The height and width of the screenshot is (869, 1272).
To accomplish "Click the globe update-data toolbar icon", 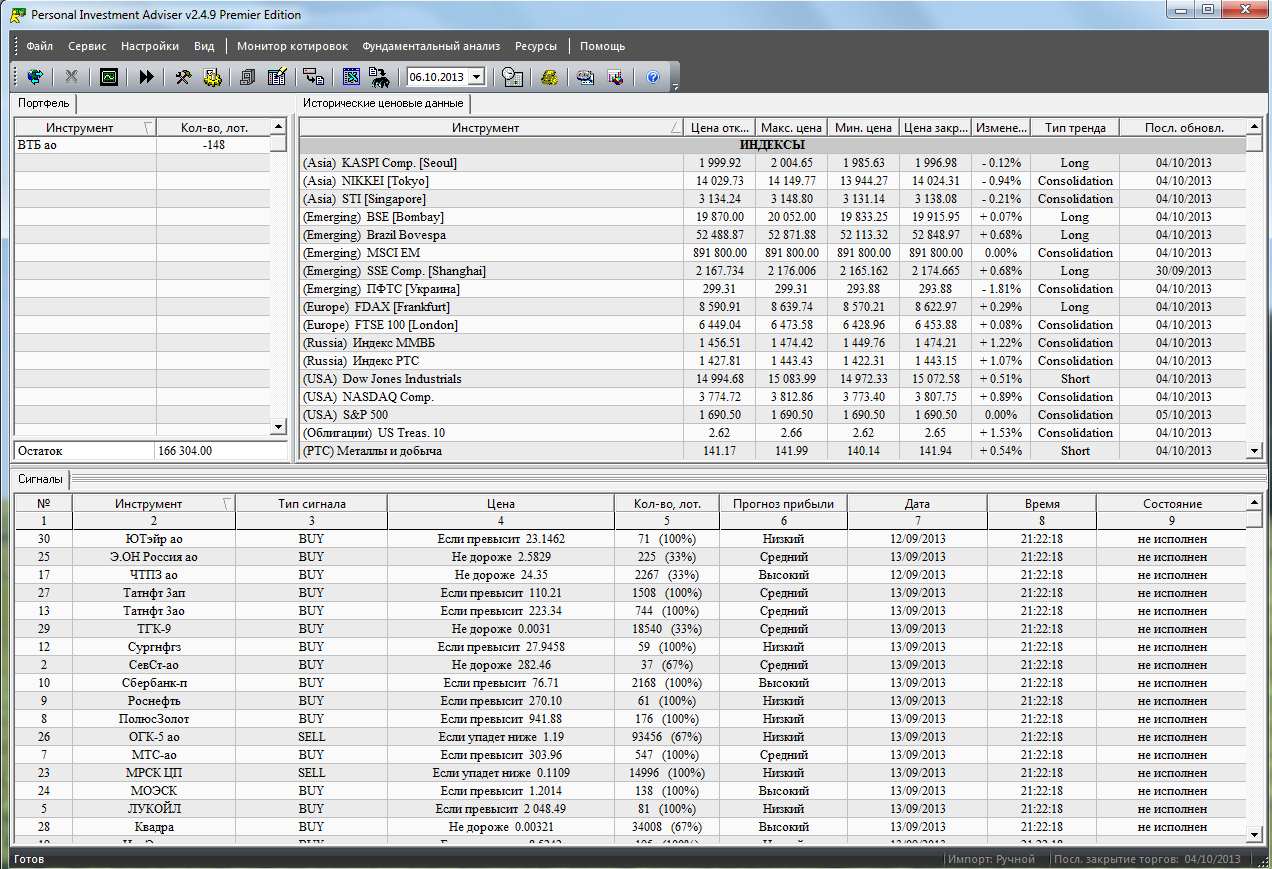I will (x=35, y=77).
